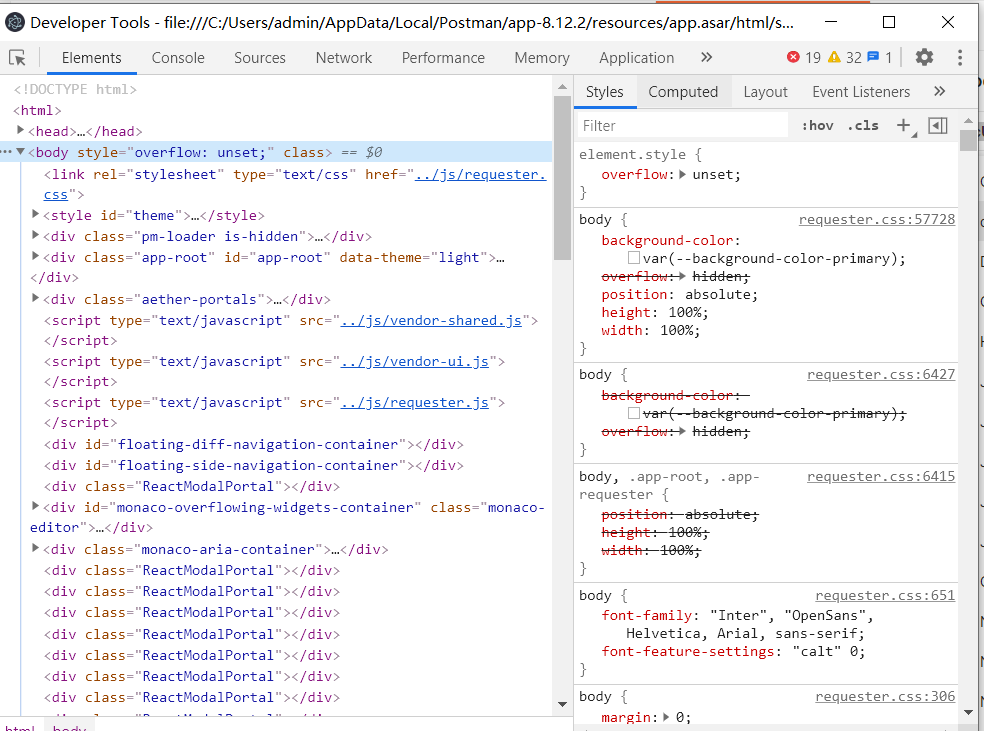Activate the inspect element picker icon
The height and width of the screenshot is (731, 984).
pyautogui.click(x=18, y=58)
